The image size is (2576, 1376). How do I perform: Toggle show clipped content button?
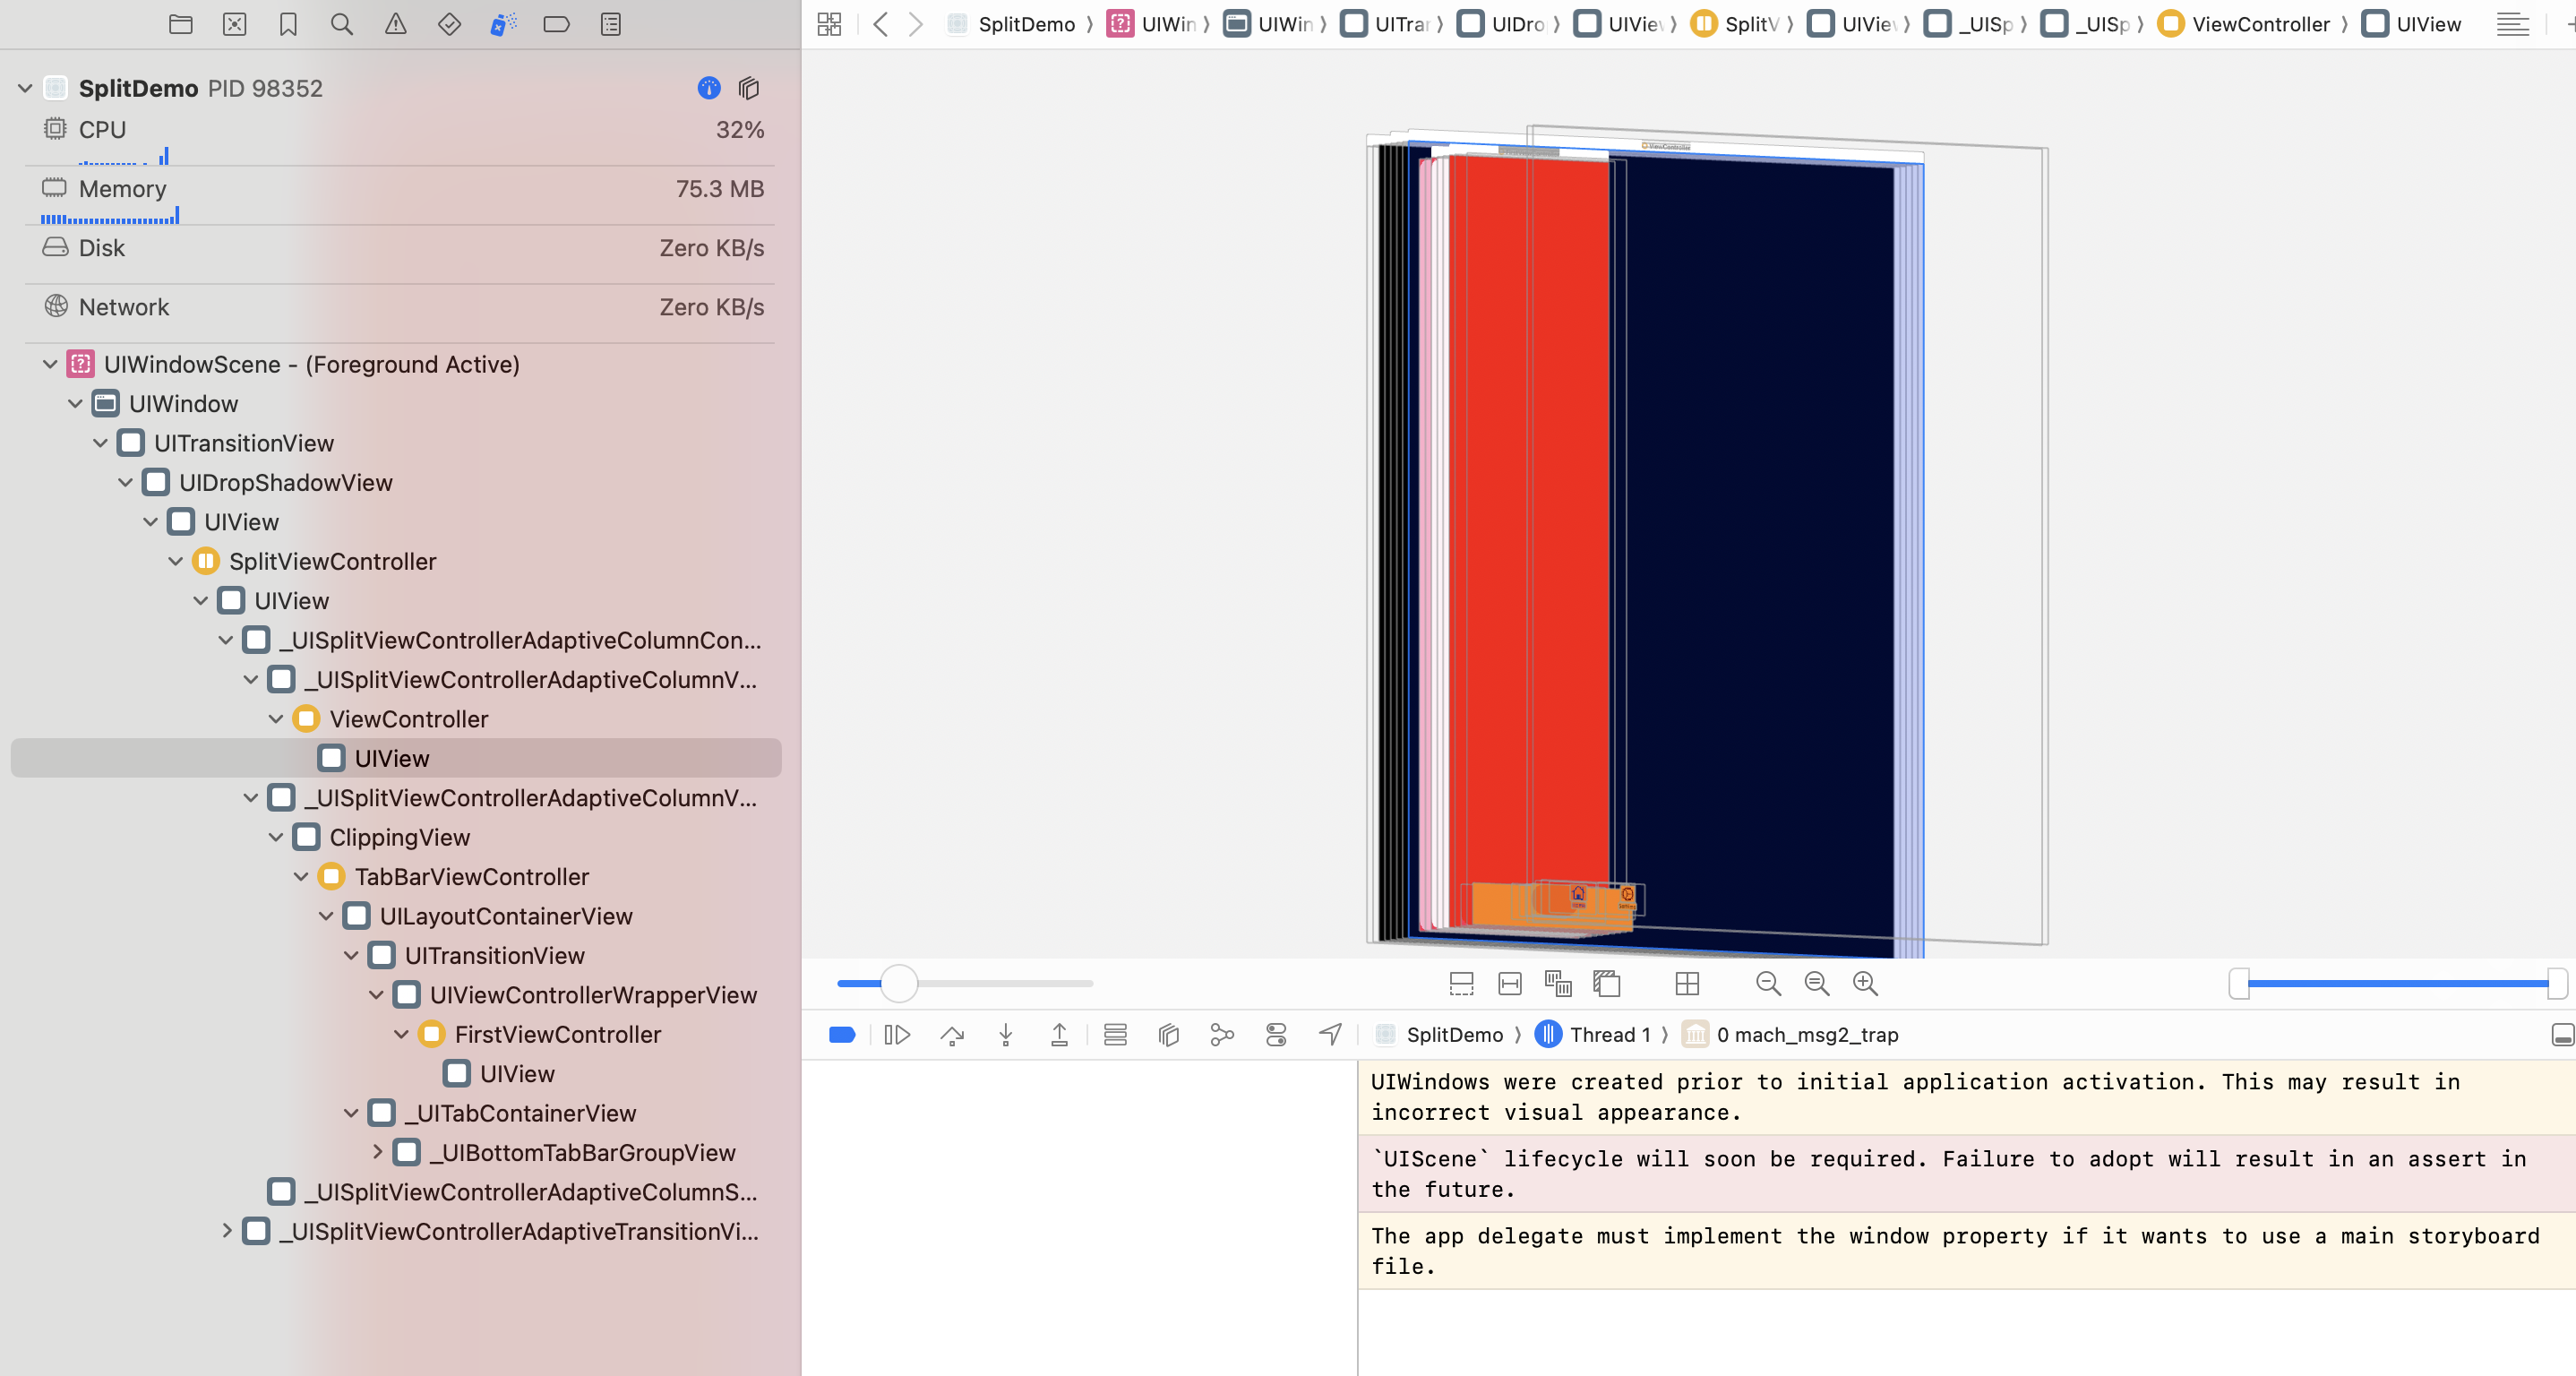(x=1462, y=984)
